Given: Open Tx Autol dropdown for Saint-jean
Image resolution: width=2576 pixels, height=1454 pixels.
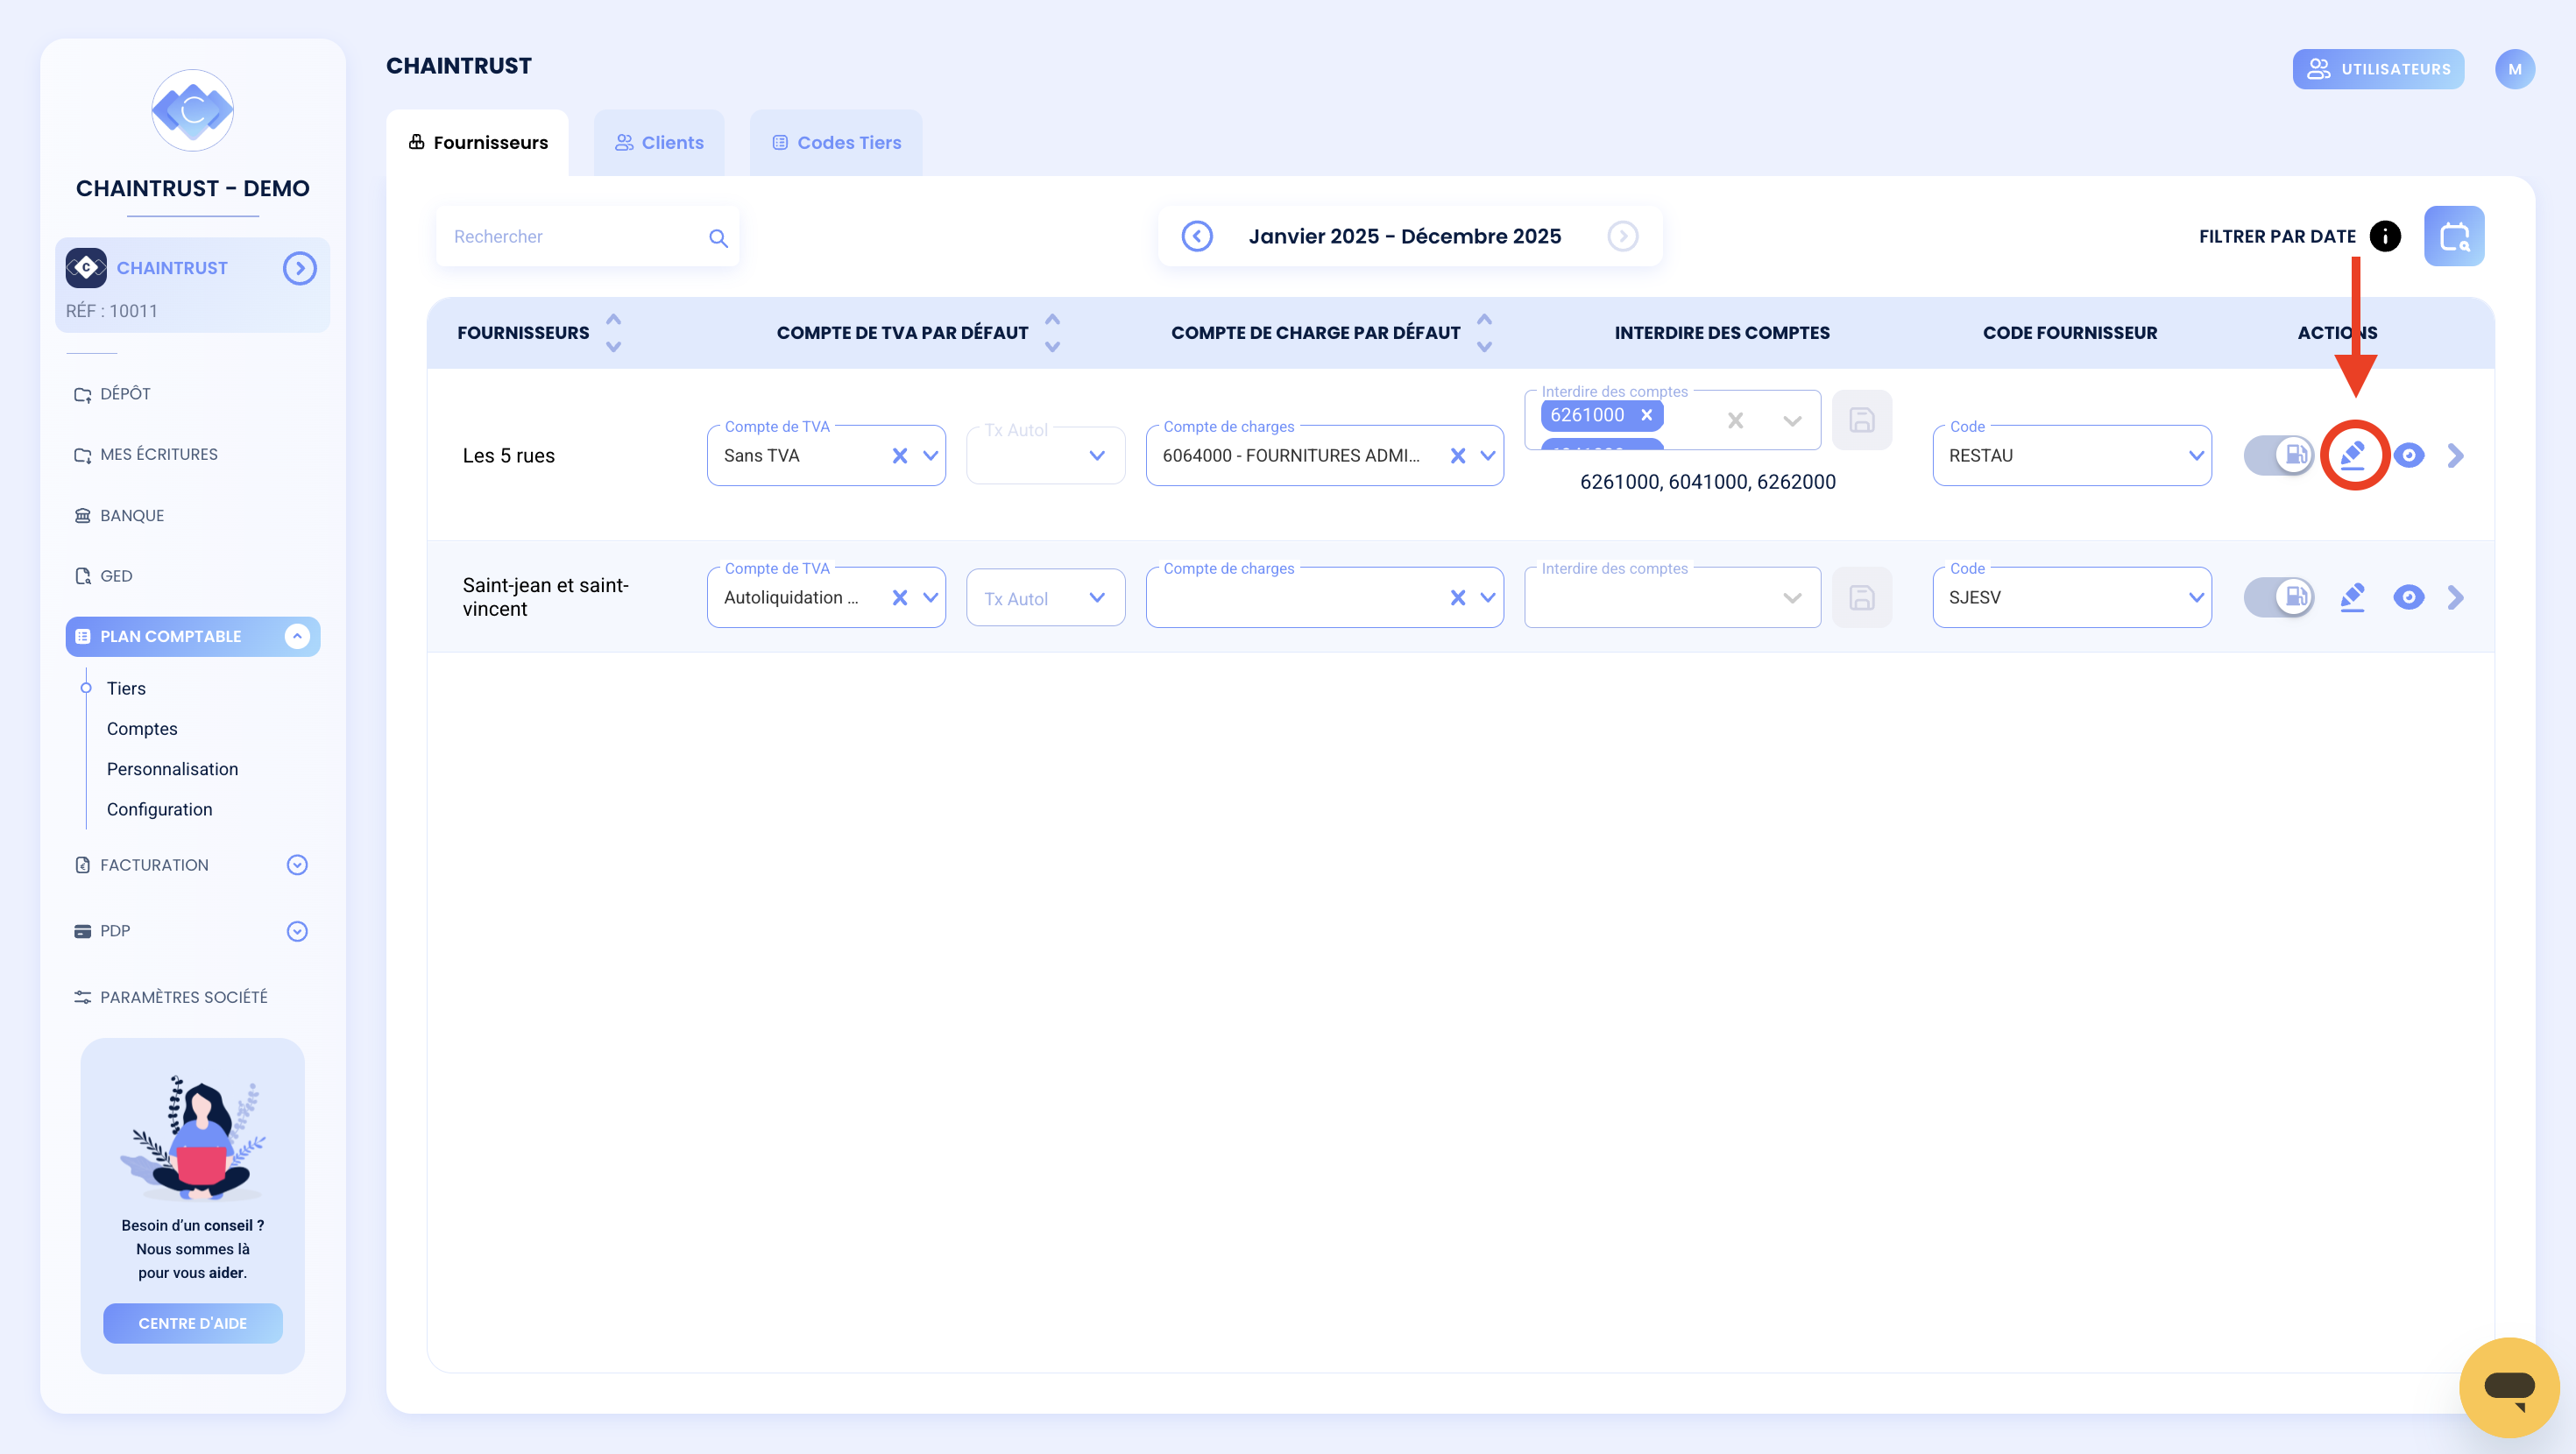Looking at the screenshot, I should pyautogui.click(x=1097, y=598).
